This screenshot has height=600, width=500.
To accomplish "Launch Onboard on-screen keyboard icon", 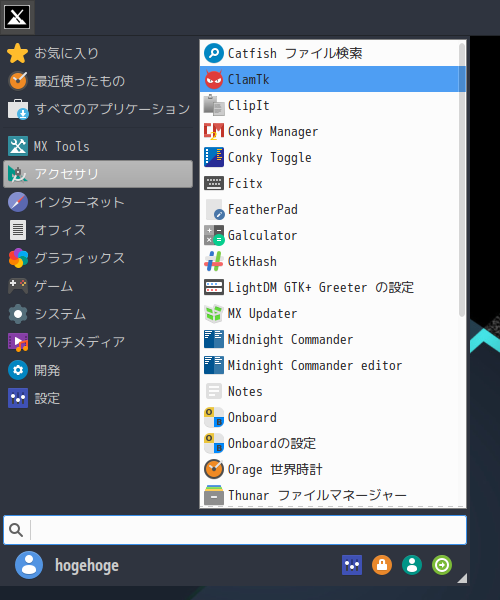I will [x=214, y=417].
